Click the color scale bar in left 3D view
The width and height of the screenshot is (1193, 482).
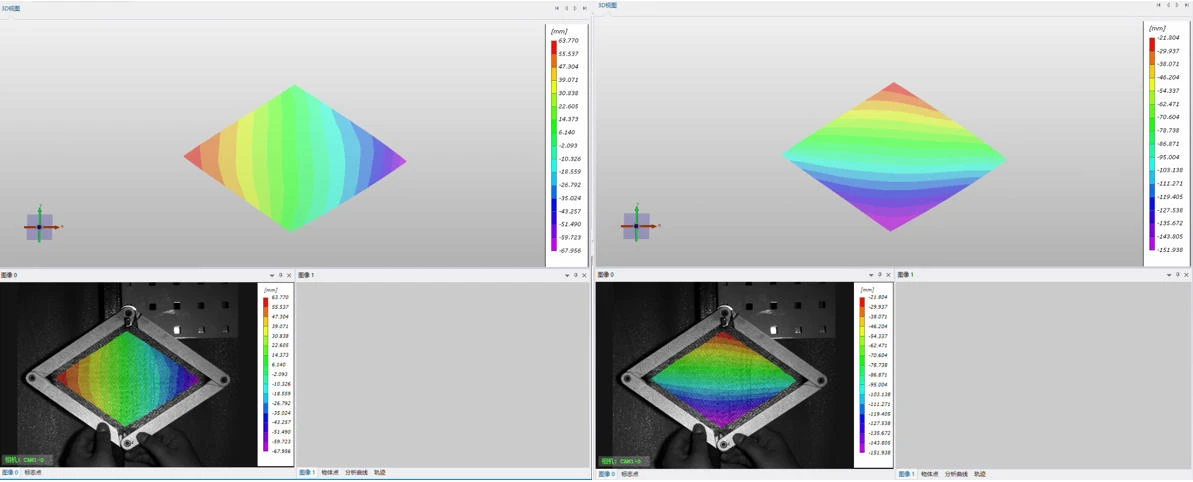pos(554,146)
